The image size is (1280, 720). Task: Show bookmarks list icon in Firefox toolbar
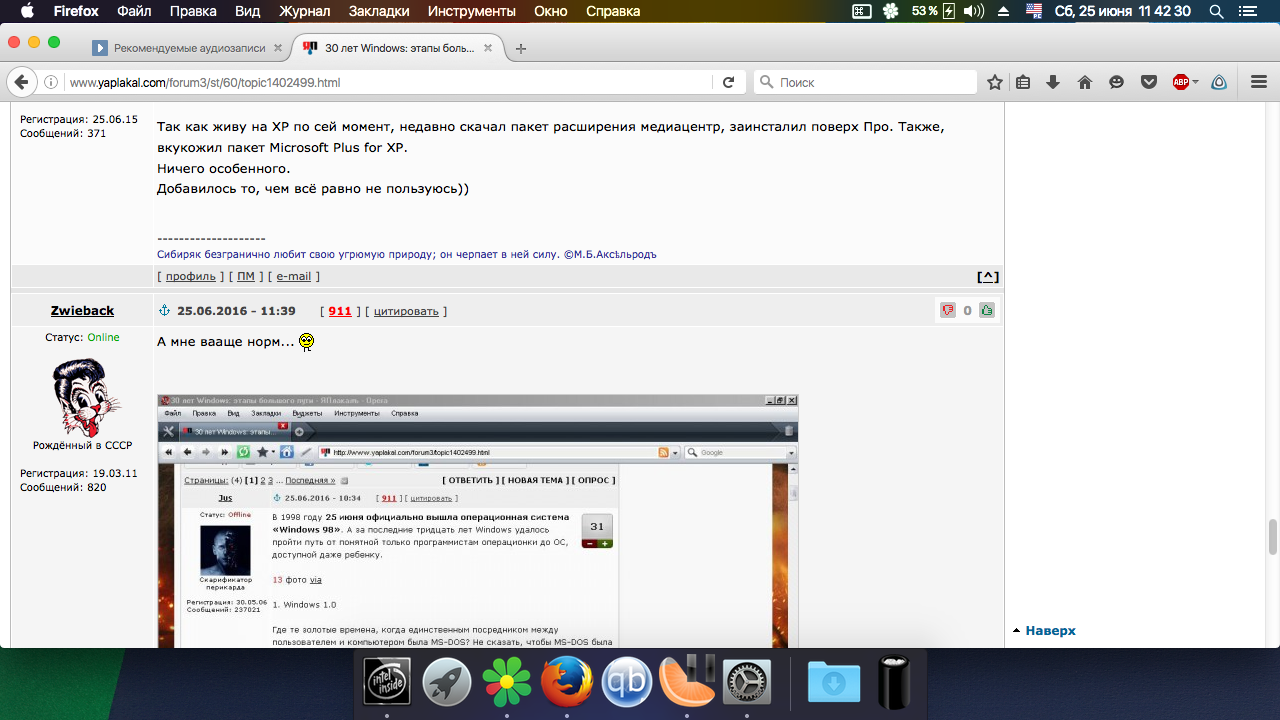1023,82
